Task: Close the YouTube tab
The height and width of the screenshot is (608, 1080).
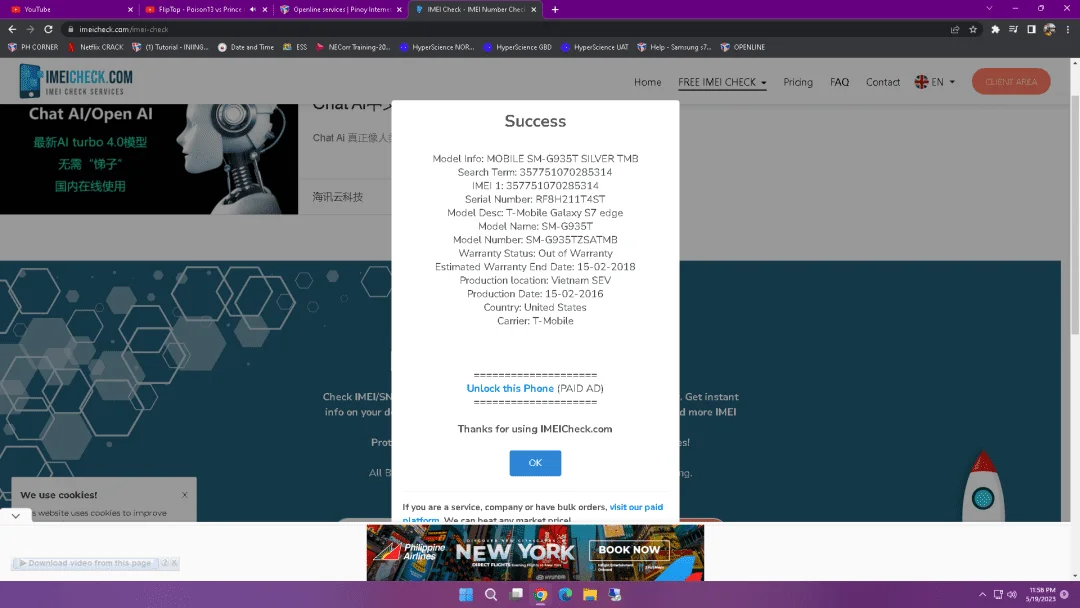Action: coord(130,10)
